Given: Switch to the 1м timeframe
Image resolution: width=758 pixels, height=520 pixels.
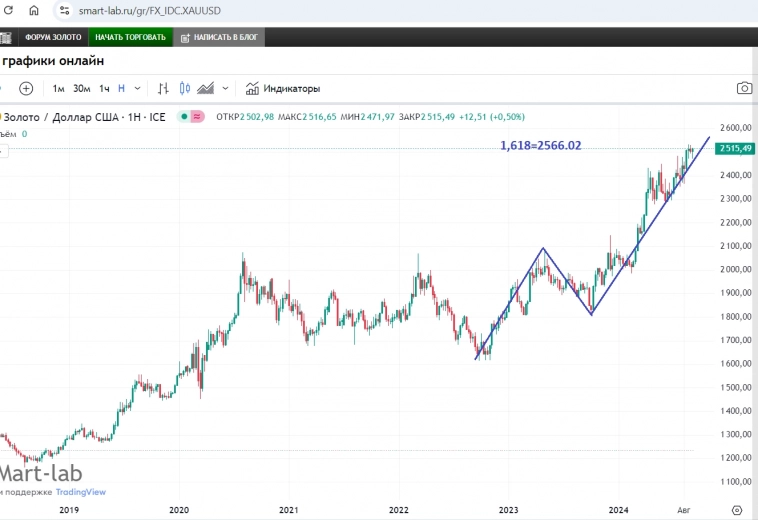Looking at the screenshot, I should tap(59, 88).
